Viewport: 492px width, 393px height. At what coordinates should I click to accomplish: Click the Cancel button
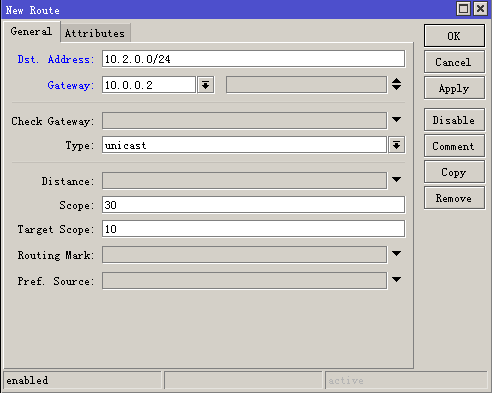point(454,62)
